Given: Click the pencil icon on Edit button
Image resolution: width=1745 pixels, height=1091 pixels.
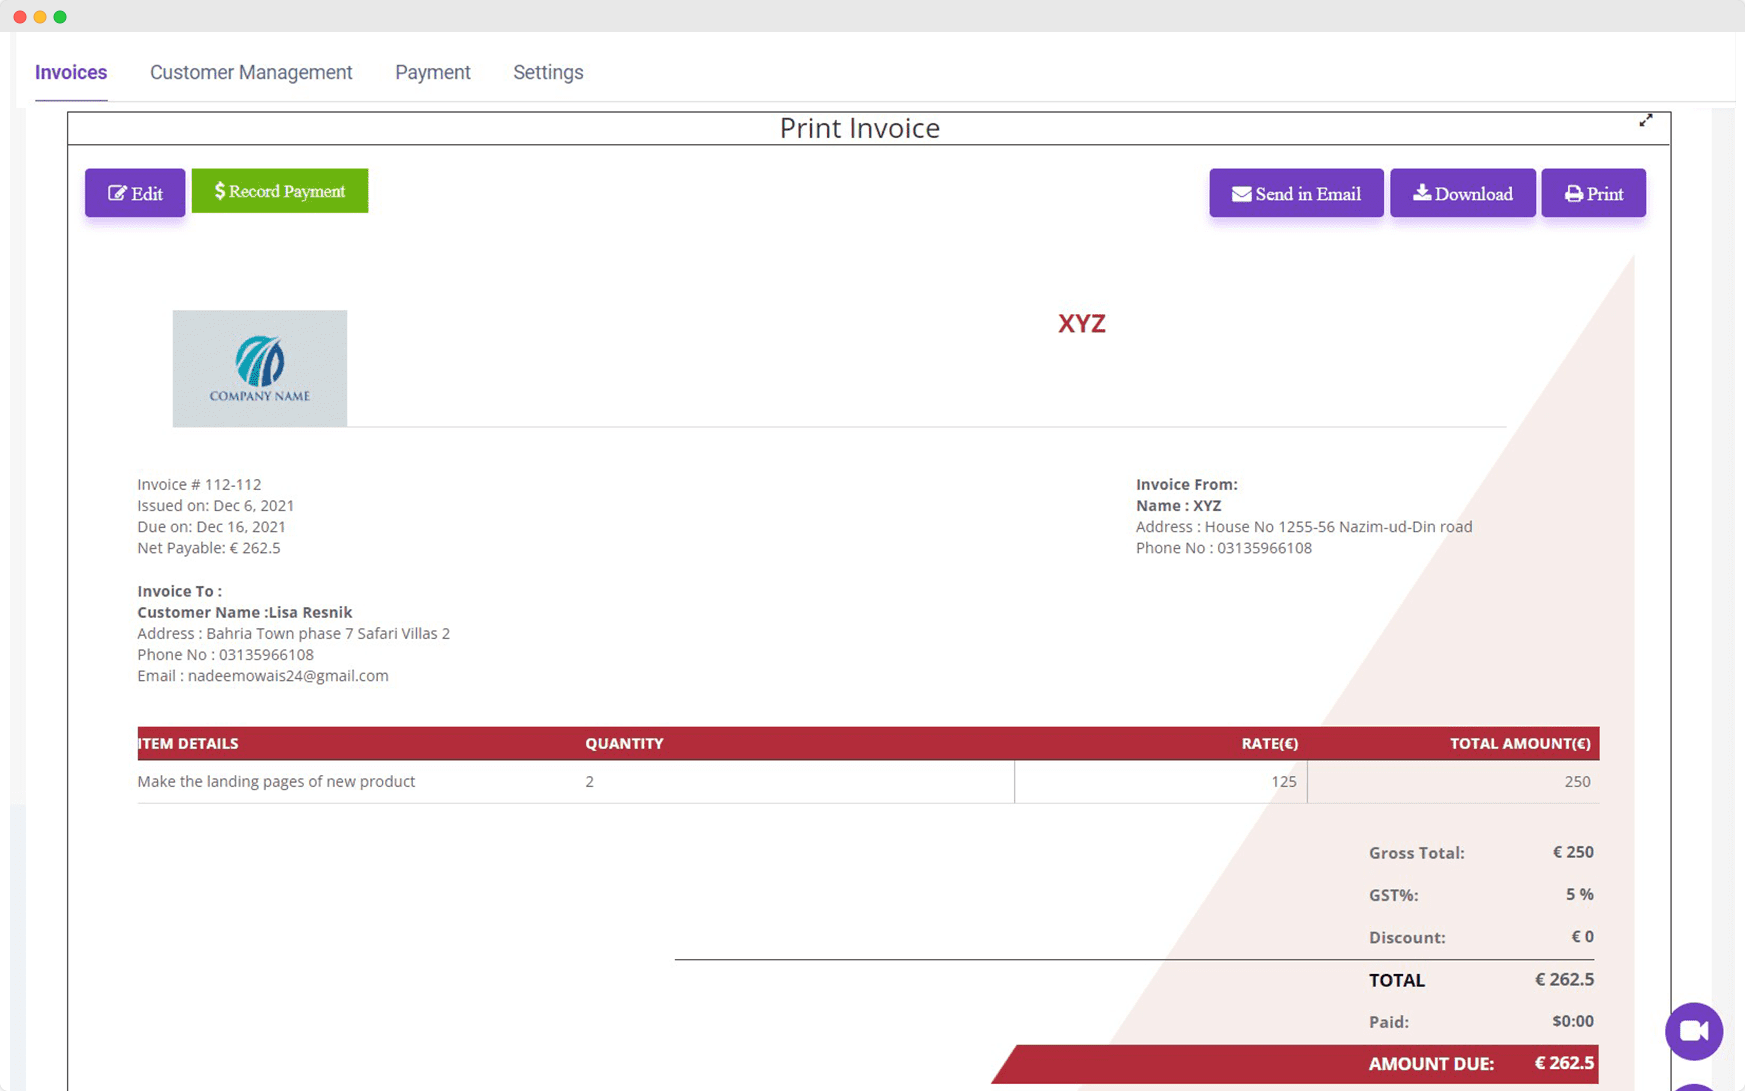Looking at the screenshot, I should pyautogui.click(x=115, y=192).
